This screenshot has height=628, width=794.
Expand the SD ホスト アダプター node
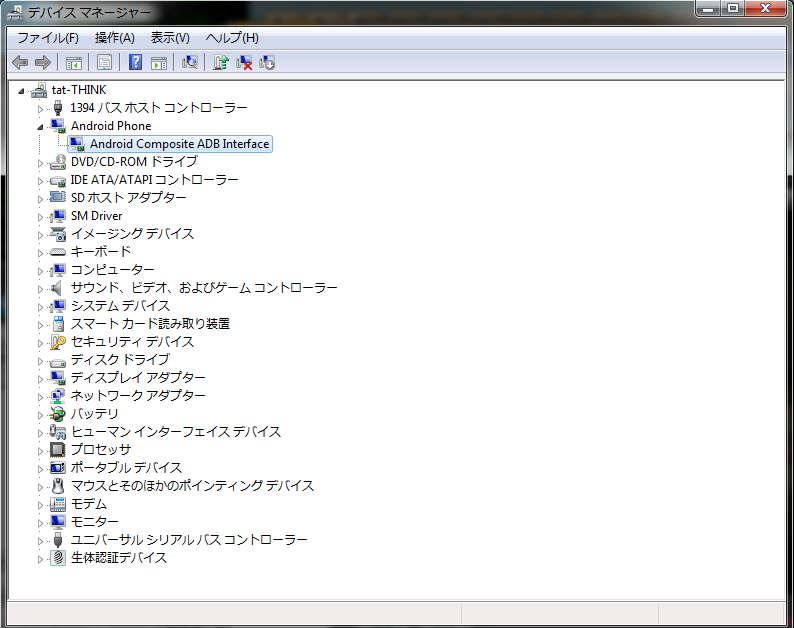40,199
